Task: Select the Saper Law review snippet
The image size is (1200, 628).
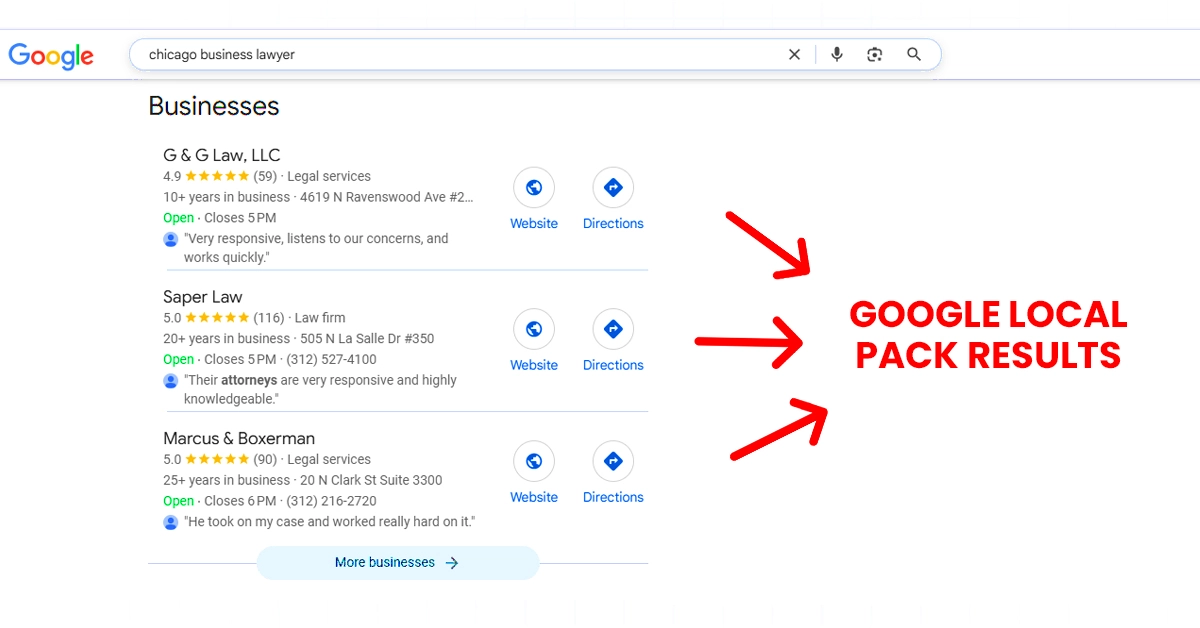Action: 320,389
